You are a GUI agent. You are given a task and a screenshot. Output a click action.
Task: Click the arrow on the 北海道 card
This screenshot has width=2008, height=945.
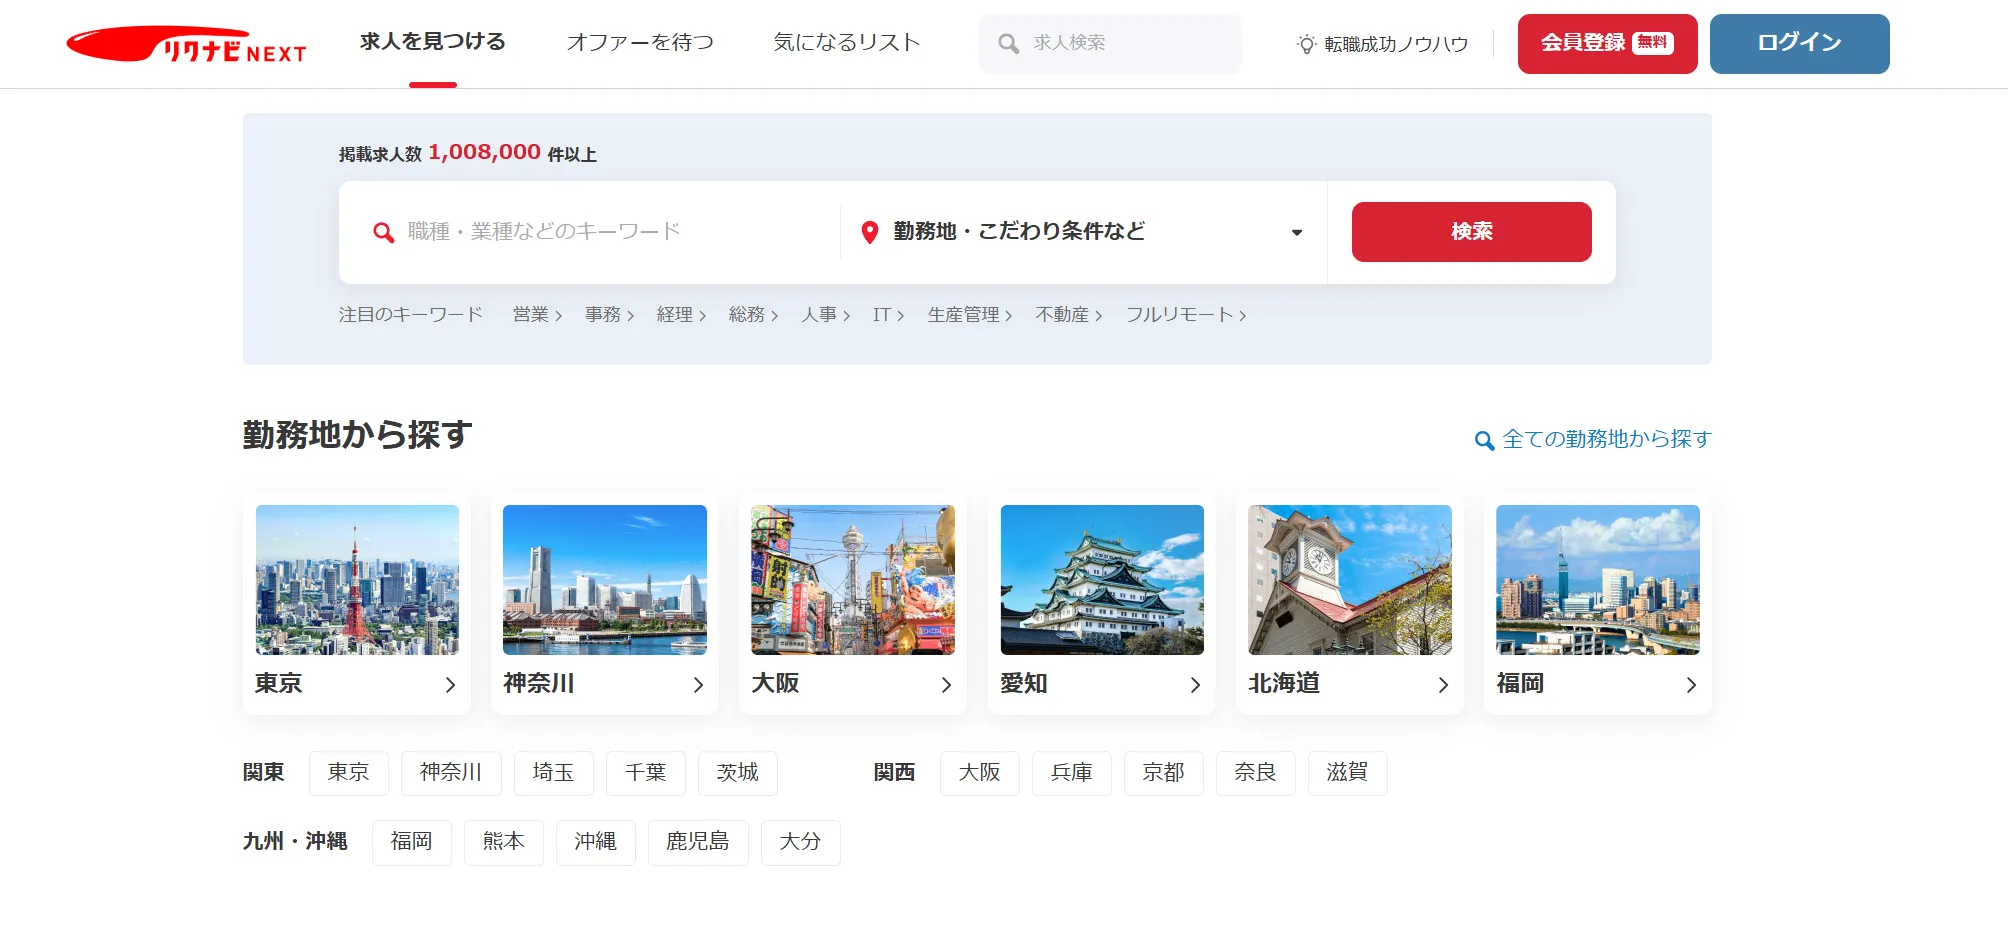point(1443,685)
